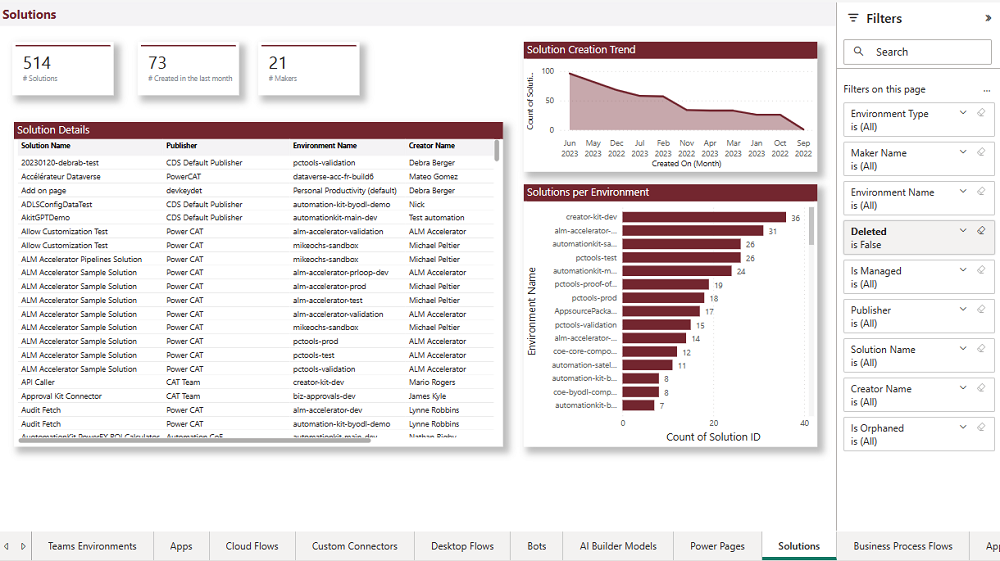The image size is (1000, 561).
Task: Expand the Is Managed filter card
Action: 963,270
